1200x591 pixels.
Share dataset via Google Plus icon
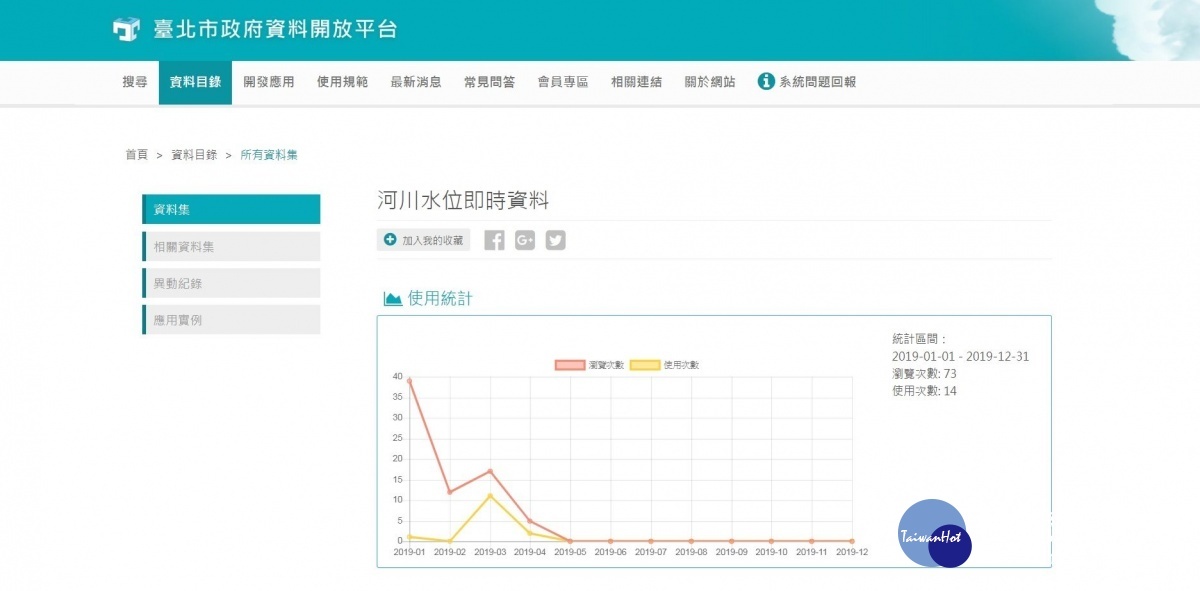pos(525,240)
